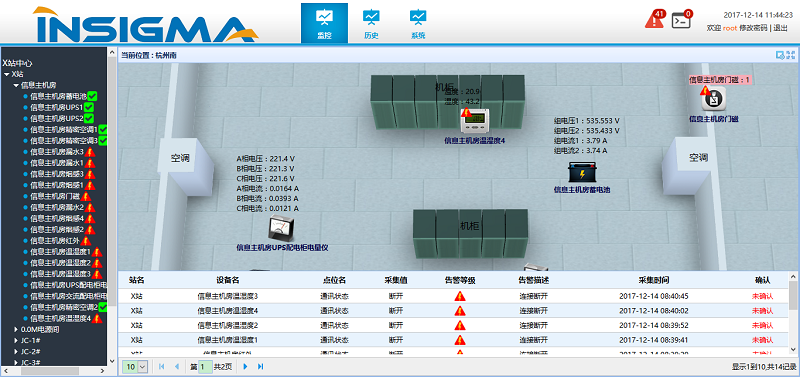Screen dimensions: 800x377
Task: Click the 信息主机房门磁 door sensor icon
Action: [713, 99]
